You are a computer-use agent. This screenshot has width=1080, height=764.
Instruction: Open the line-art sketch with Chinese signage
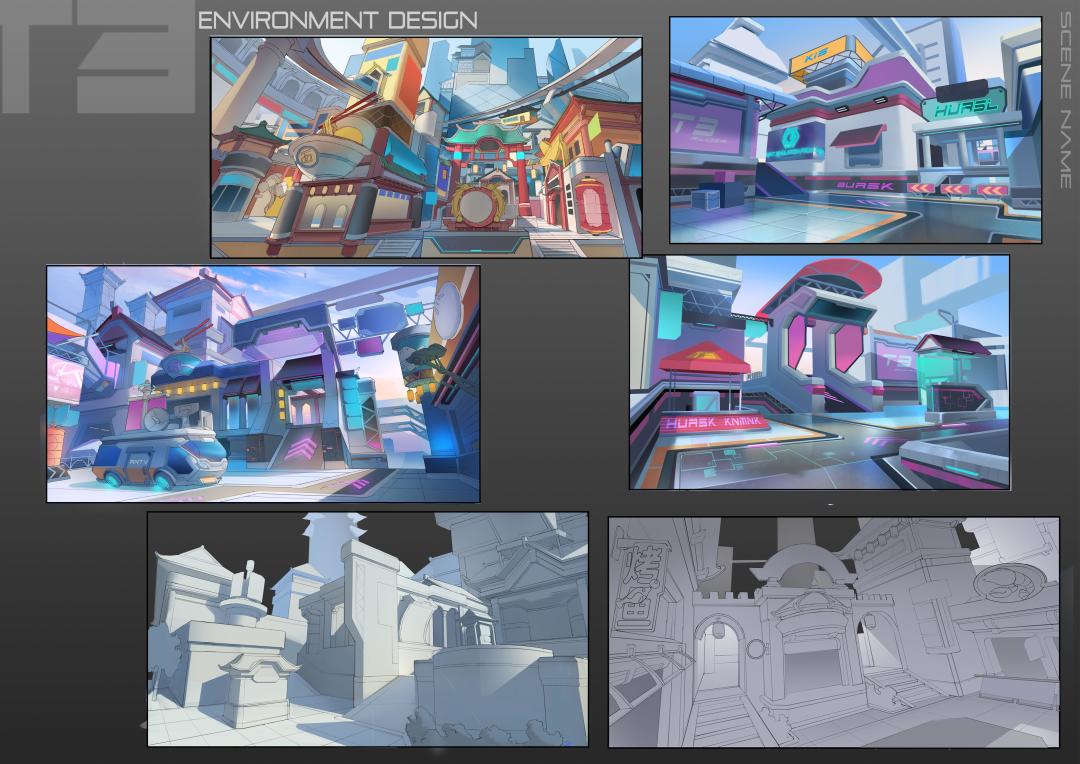coord(834,632)
